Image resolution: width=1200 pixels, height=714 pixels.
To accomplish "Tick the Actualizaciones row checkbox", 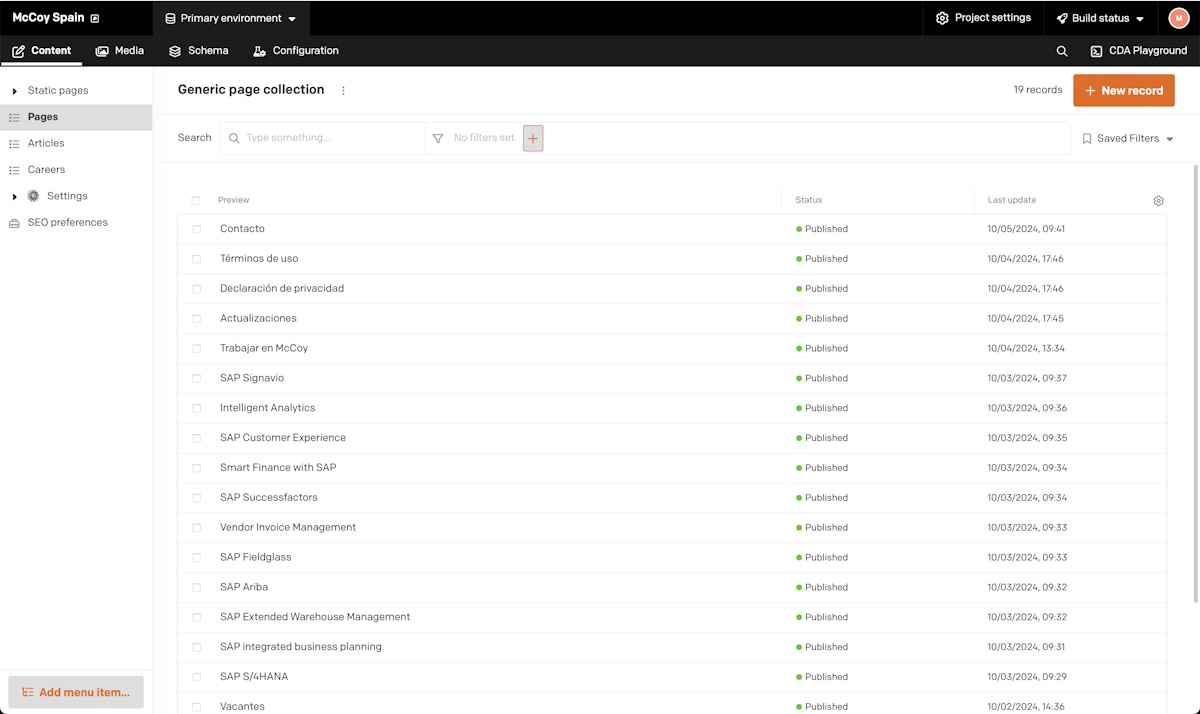I will coord(196,319).
